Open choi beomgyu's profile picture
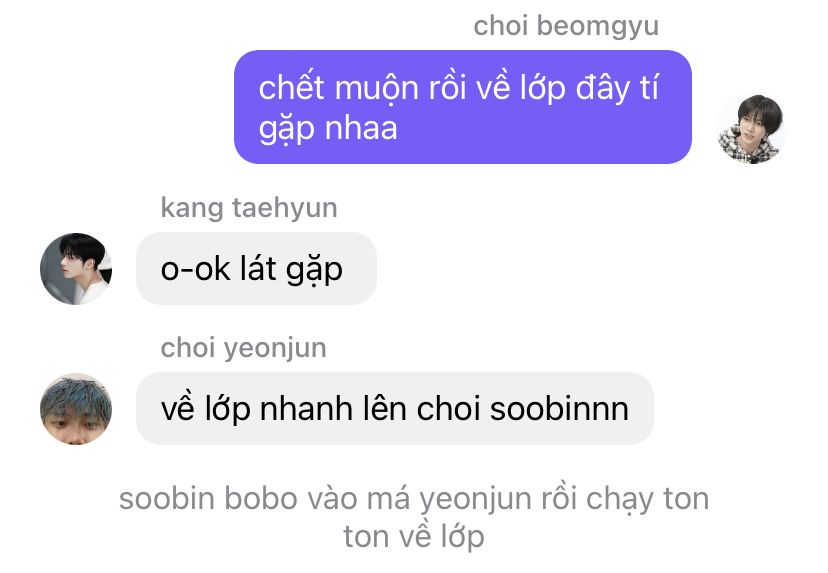This screenshot has width=828, height=573. [752, 128]
